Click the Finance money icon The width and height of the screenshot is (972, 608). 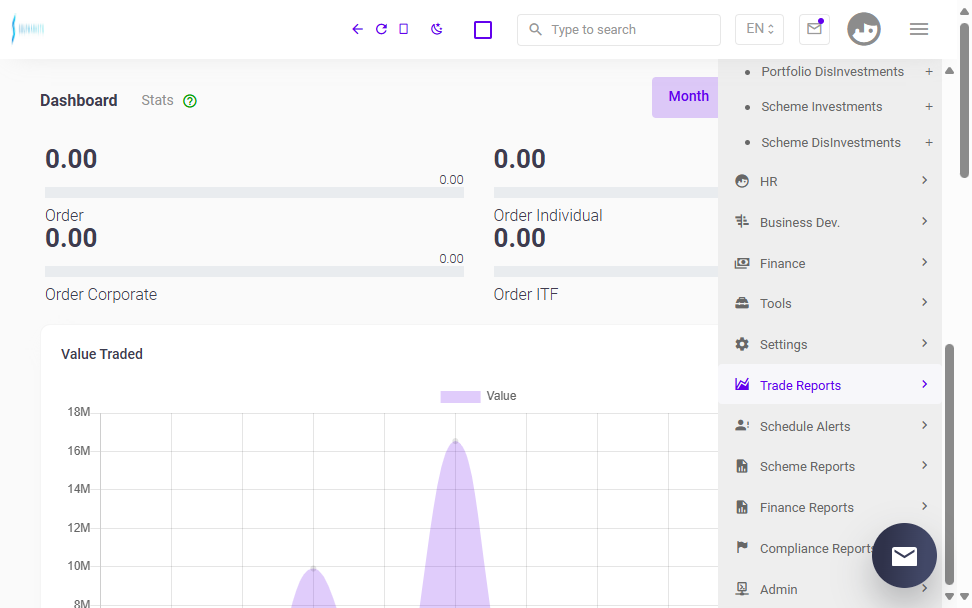742,263
